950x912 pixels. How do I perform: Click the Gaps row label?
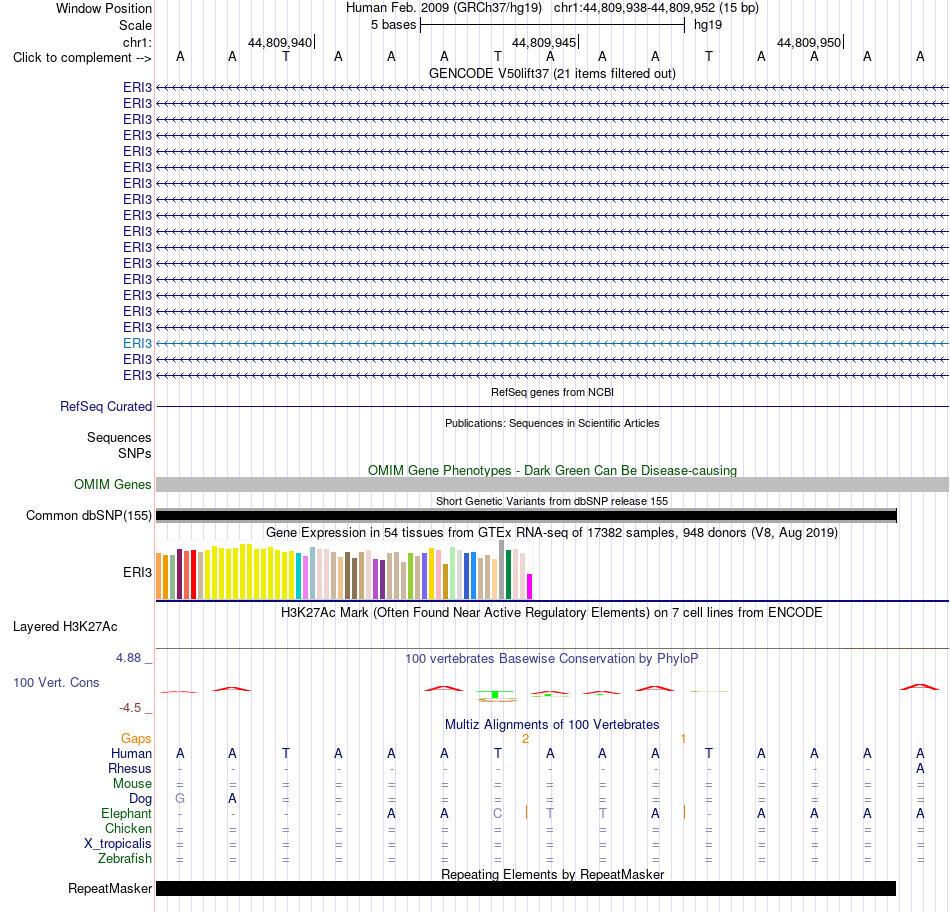point(136,738)
